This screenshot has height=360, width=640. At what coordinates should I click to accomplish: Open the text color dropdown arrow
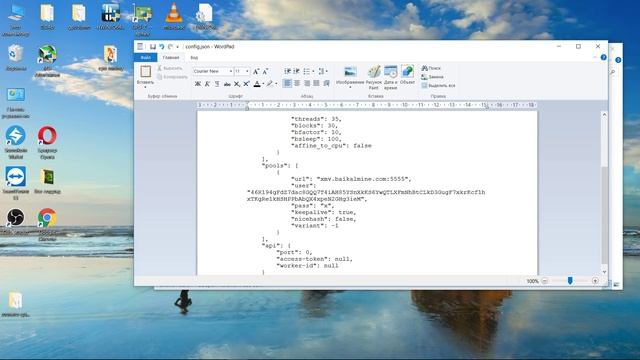click(x=263, y=84)
